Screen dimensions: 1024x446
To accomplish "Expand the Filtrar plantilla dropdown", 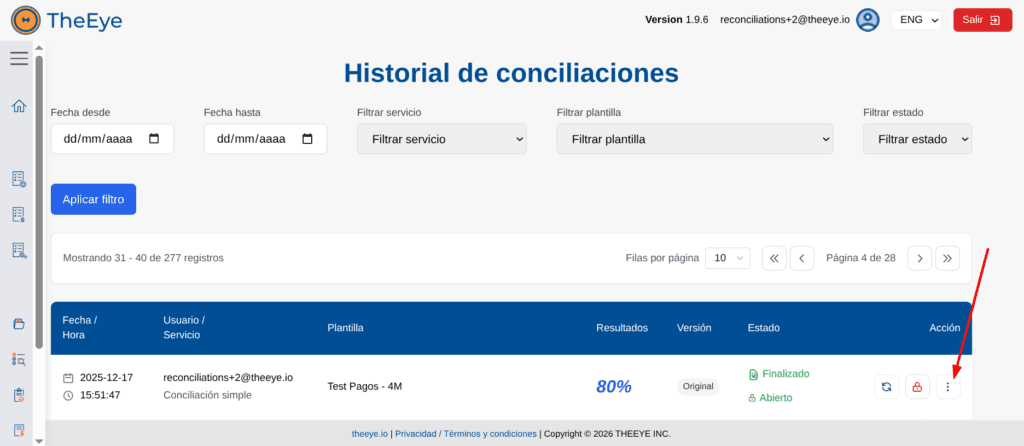I will tap(694, 139).
